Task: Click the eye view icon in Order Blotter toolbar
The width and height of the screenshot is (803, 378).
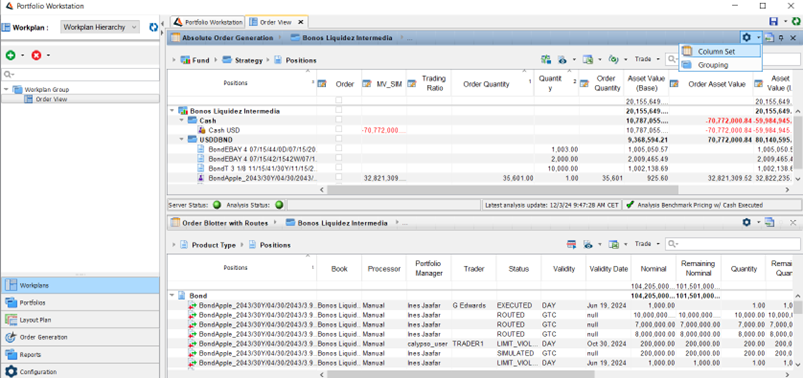Action: (587, 244)
